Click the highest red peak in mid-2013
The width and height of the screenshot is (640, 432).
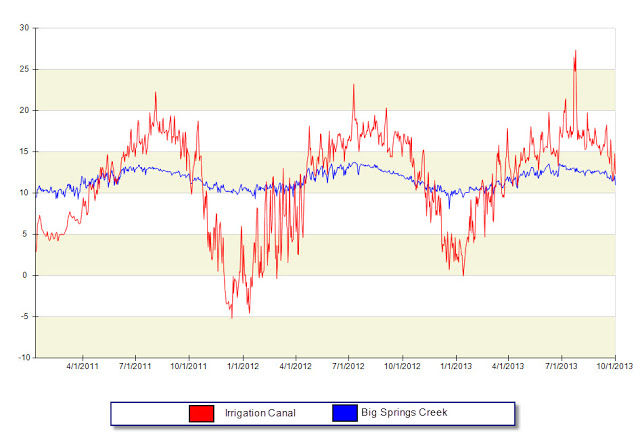pos(575,51)
